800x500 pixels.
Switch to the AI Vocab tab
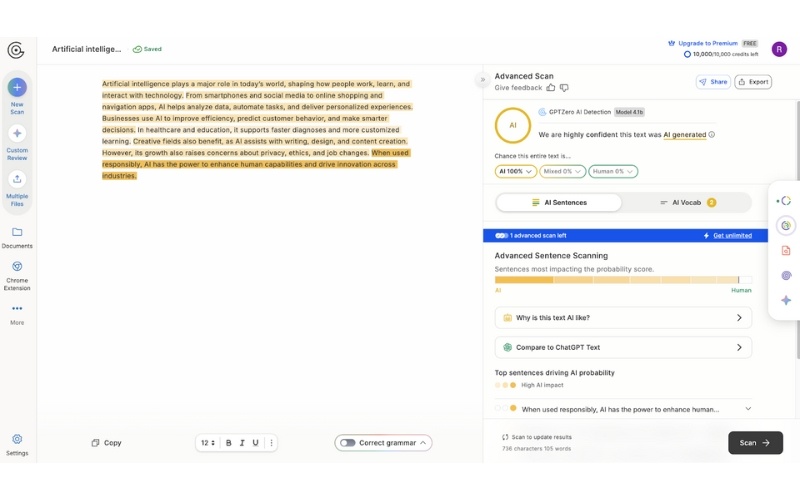[687, 203]
